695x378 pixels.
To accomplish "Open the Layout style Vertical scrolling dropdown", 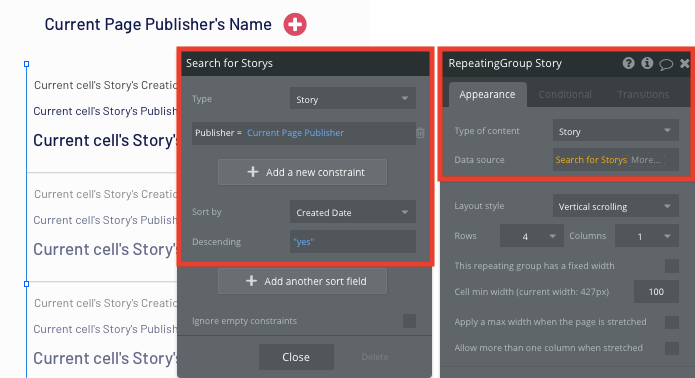I will coord(616,206).
